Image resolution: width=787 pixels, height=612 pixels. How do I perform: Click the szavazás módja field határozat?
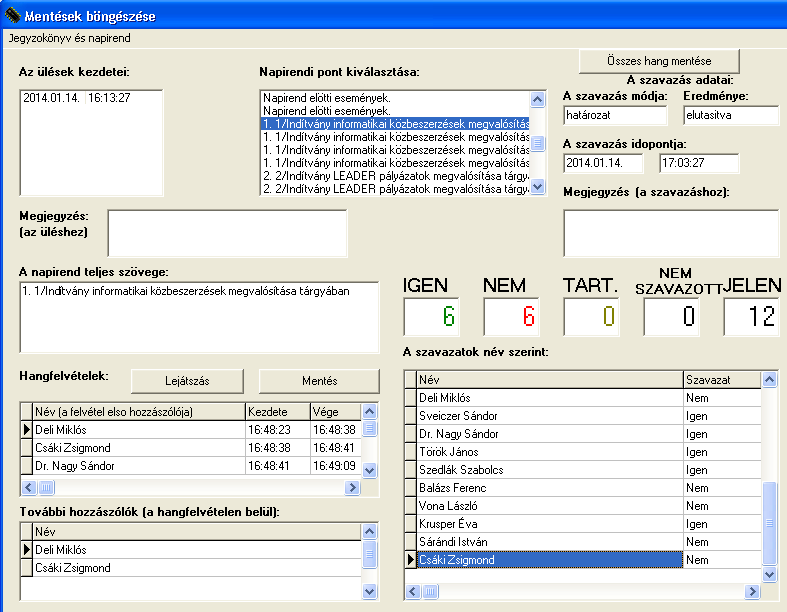615,115
